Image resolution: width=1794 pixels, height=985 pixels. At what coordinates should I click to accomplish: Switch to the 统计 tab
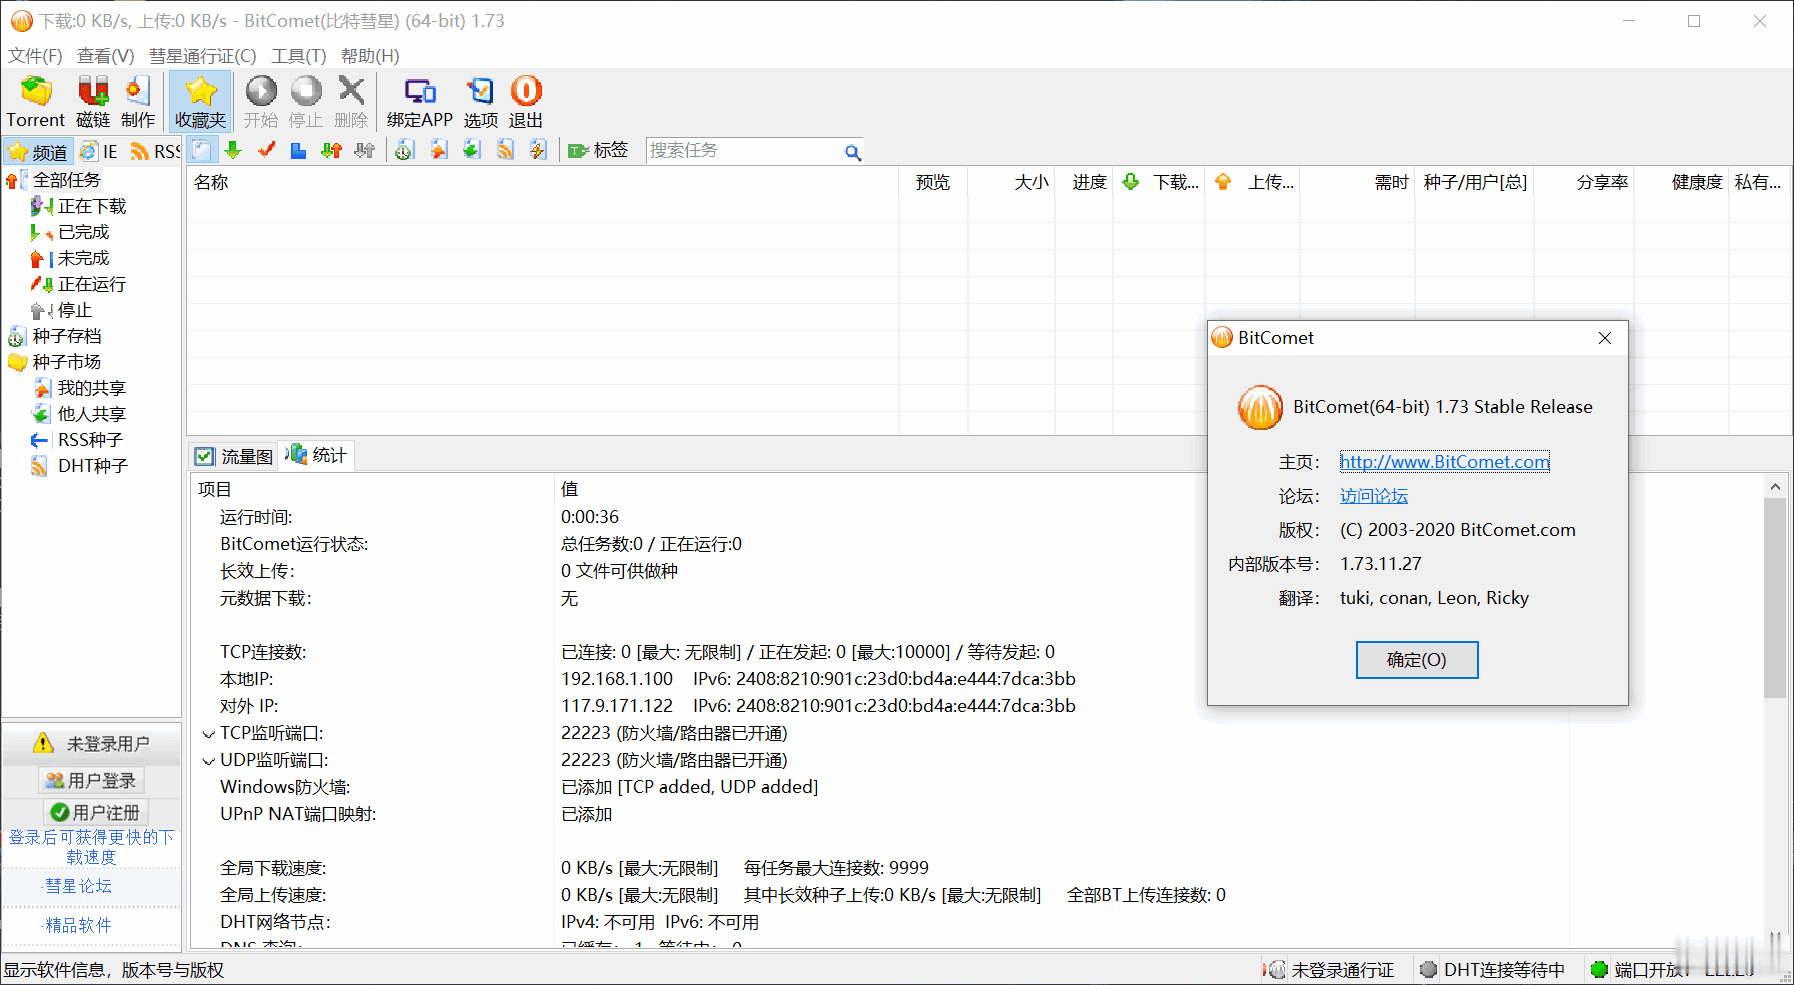(x=316, y=455)
